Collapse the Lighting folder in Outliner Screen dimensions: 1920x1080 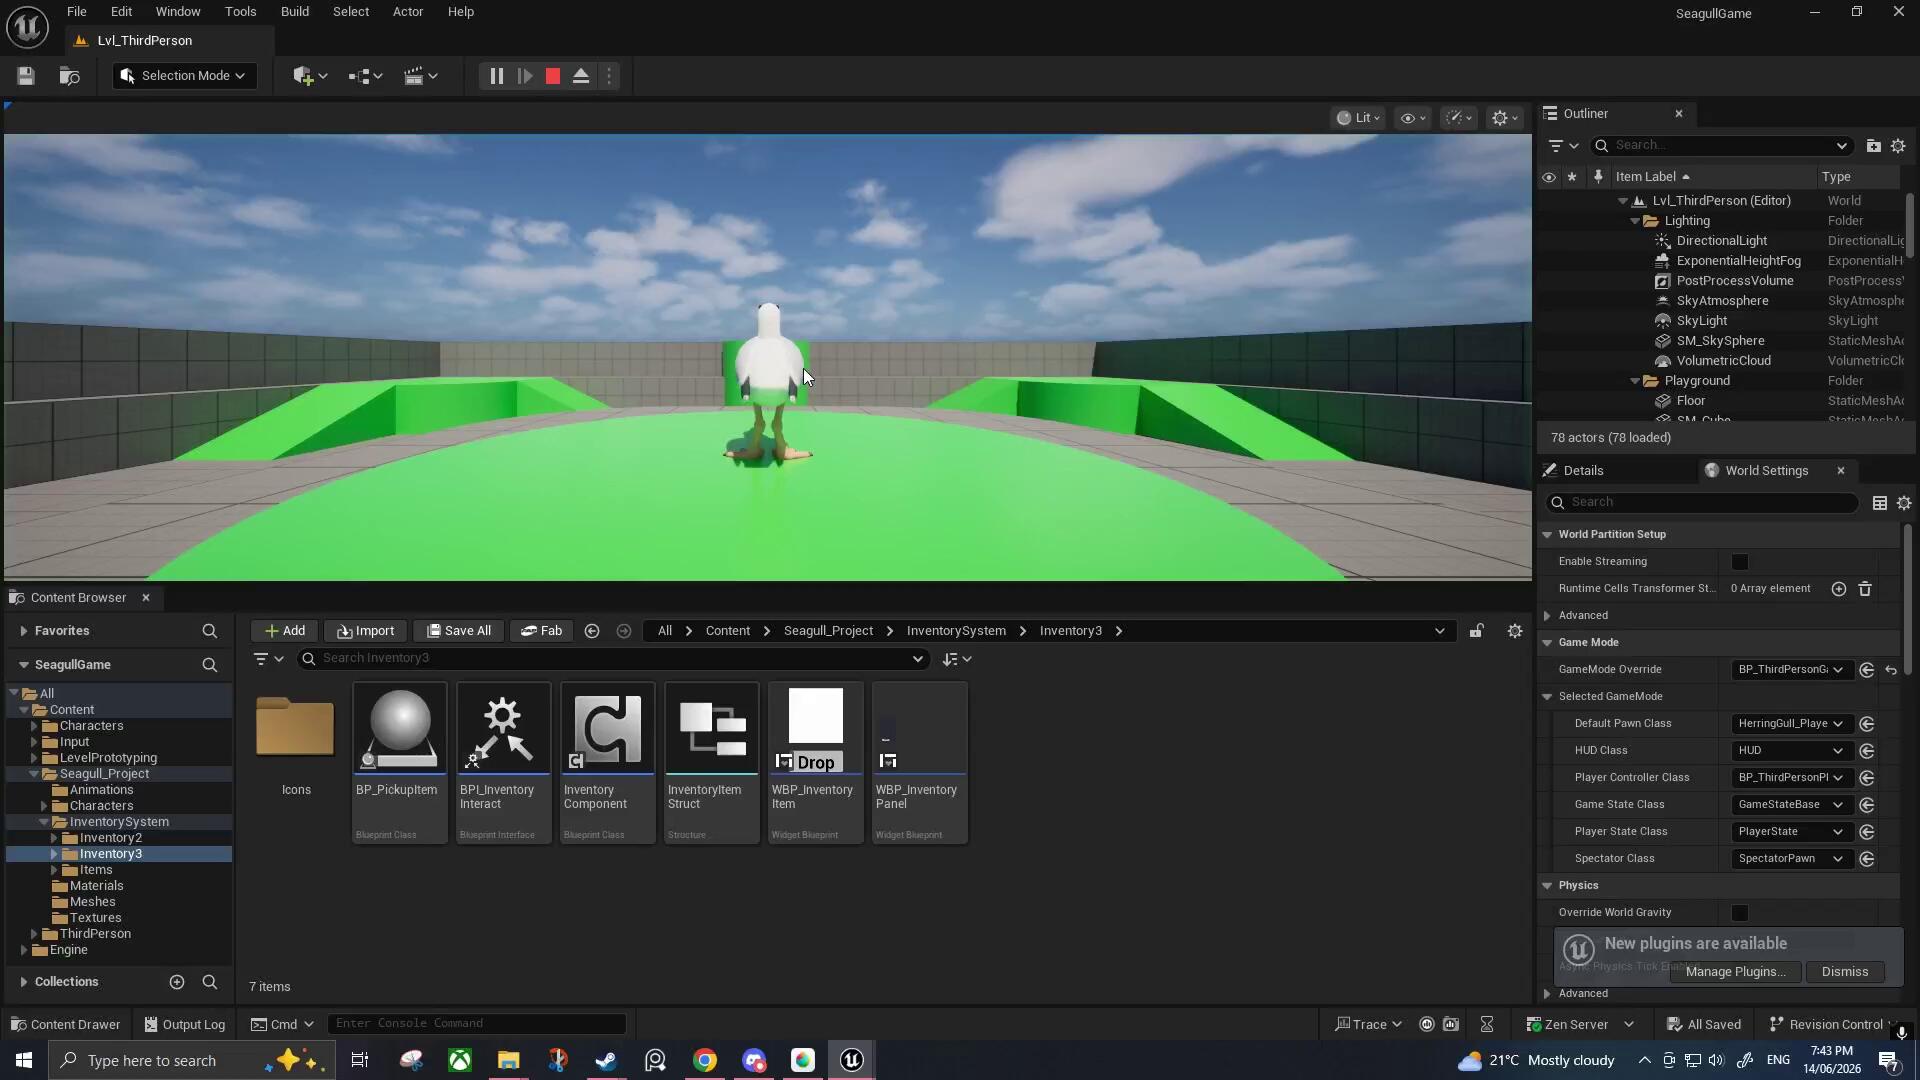pos(1635,221)
